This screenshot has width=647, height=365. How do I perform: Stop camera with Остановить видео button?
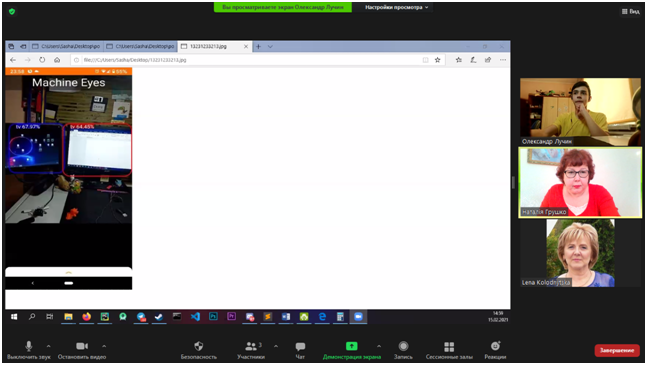[x=82, y=350]
